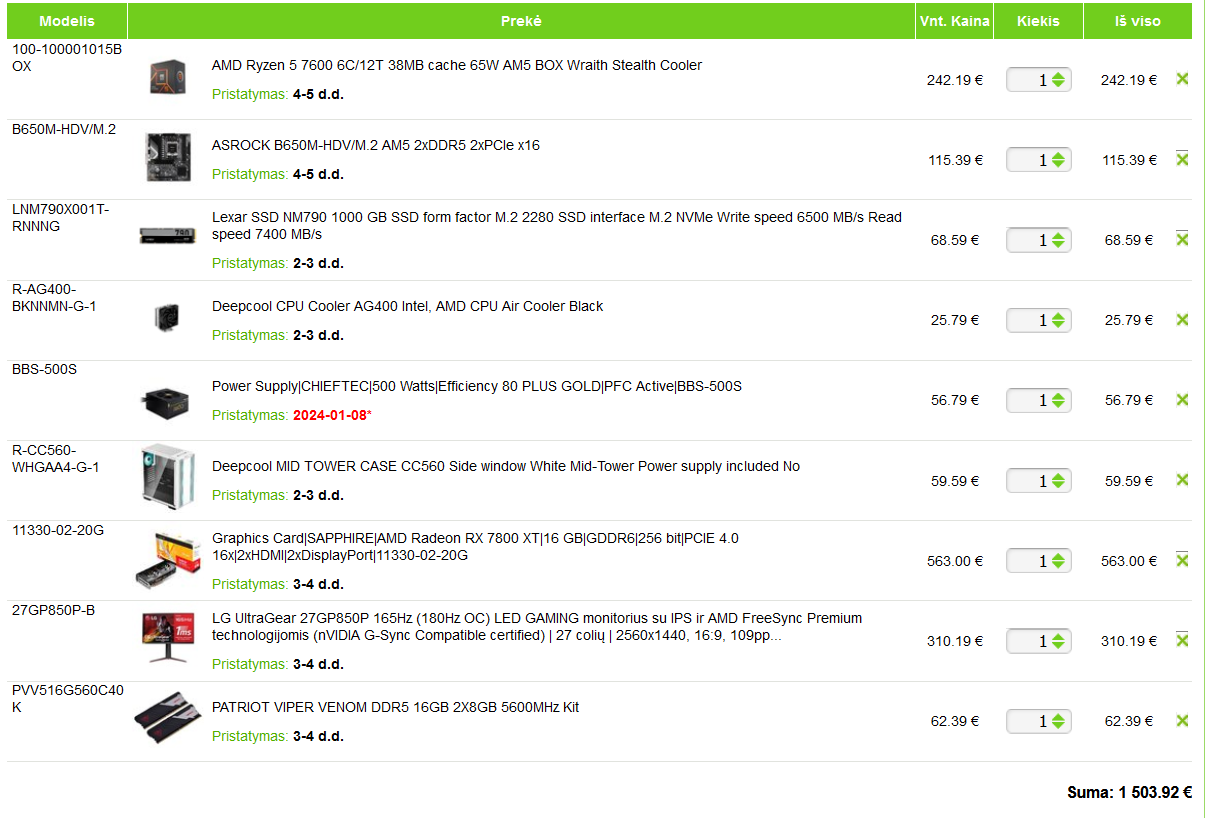The width and height of the screenshot is (1218, 818).
Task: Delete the PATRIOT VIPER VENOM DDR5 kit
Action: coord(1182,720)
